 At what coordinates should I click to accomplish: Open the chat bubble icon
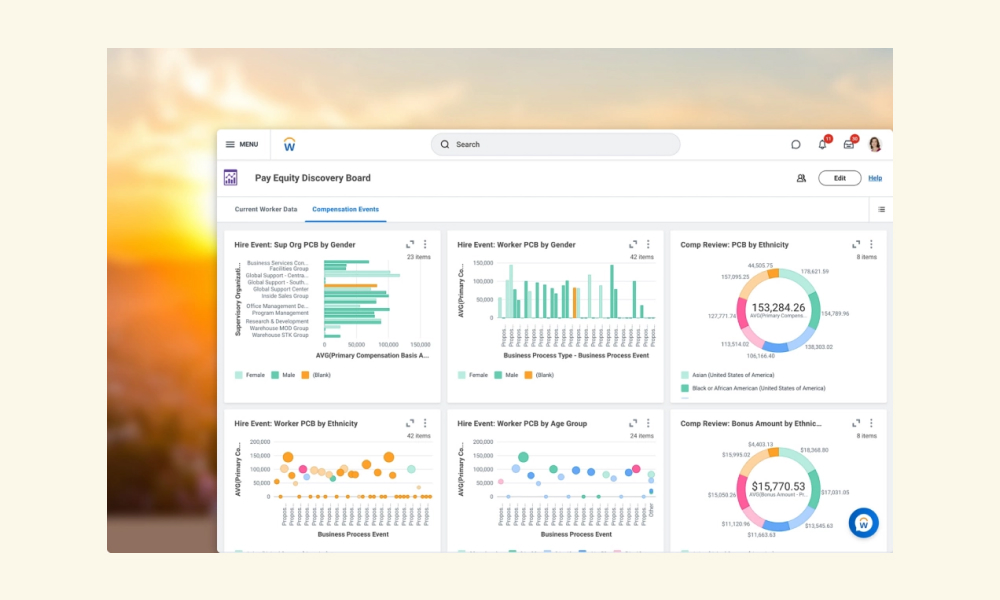click(795, 145)
